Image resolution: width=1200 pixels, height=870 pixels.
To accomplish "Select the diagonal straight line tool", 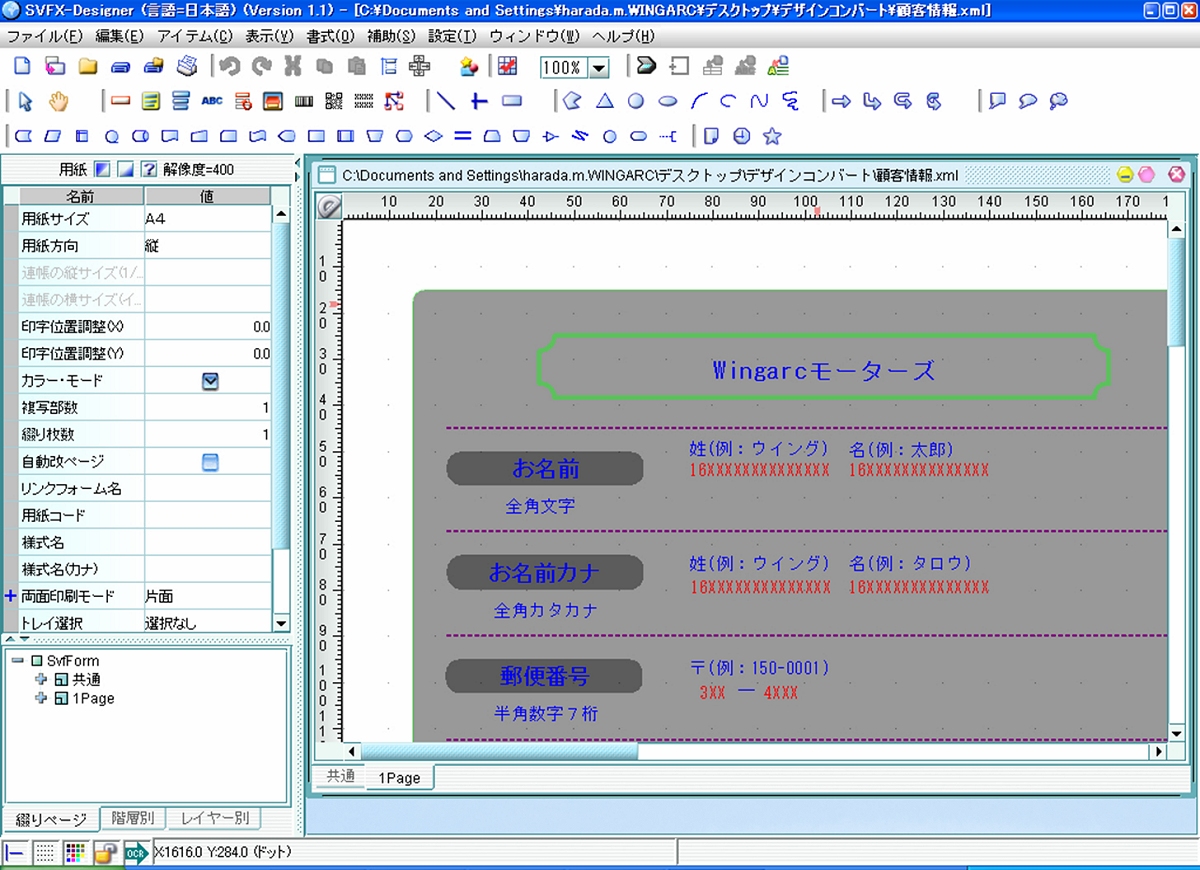I will (446, 101).
